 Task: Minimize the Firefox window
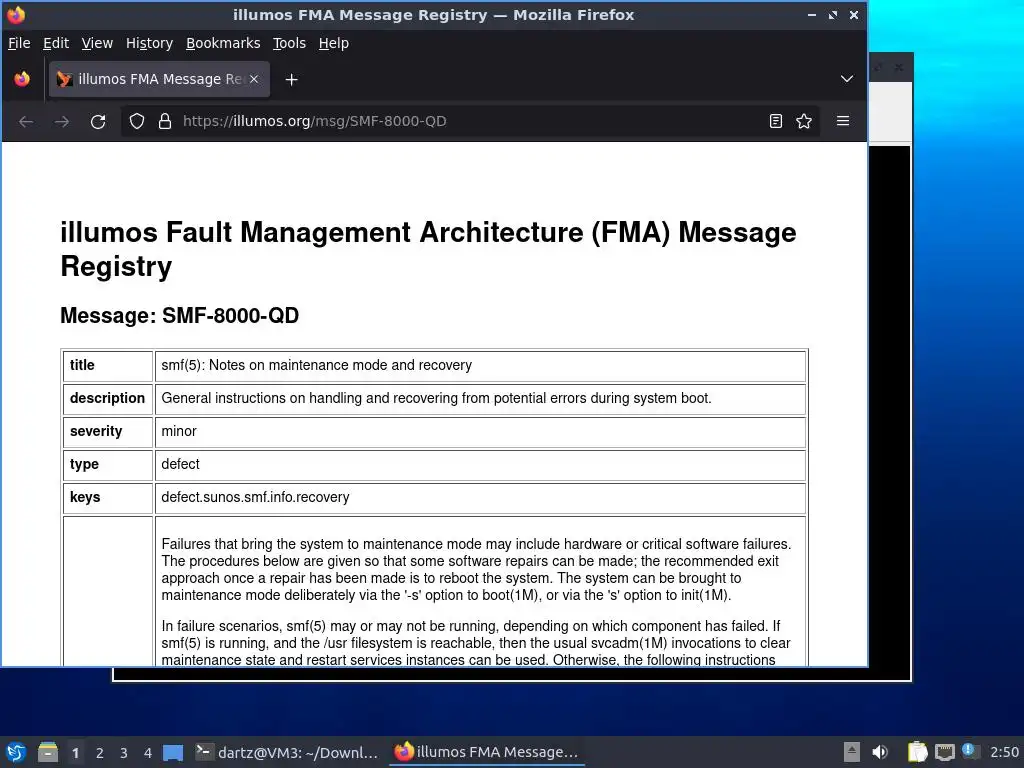click(x=812, y=14)
